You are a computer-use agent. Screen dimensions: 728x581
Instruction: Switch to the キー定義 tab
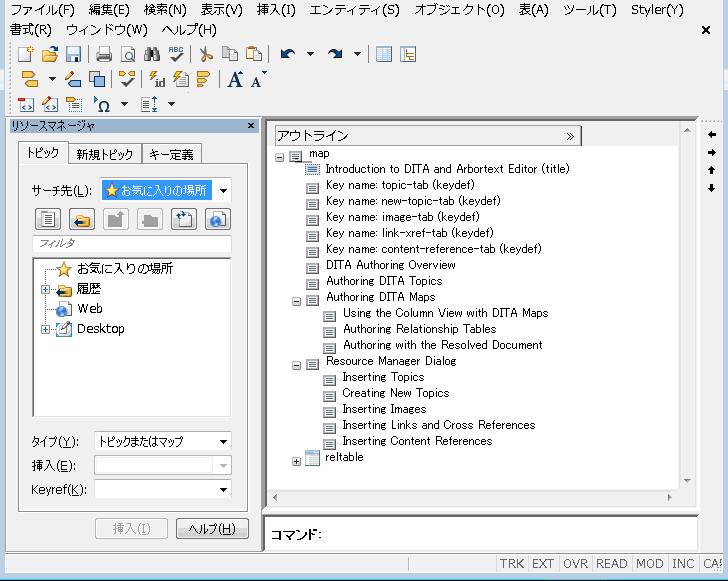(x=171, y=154)
